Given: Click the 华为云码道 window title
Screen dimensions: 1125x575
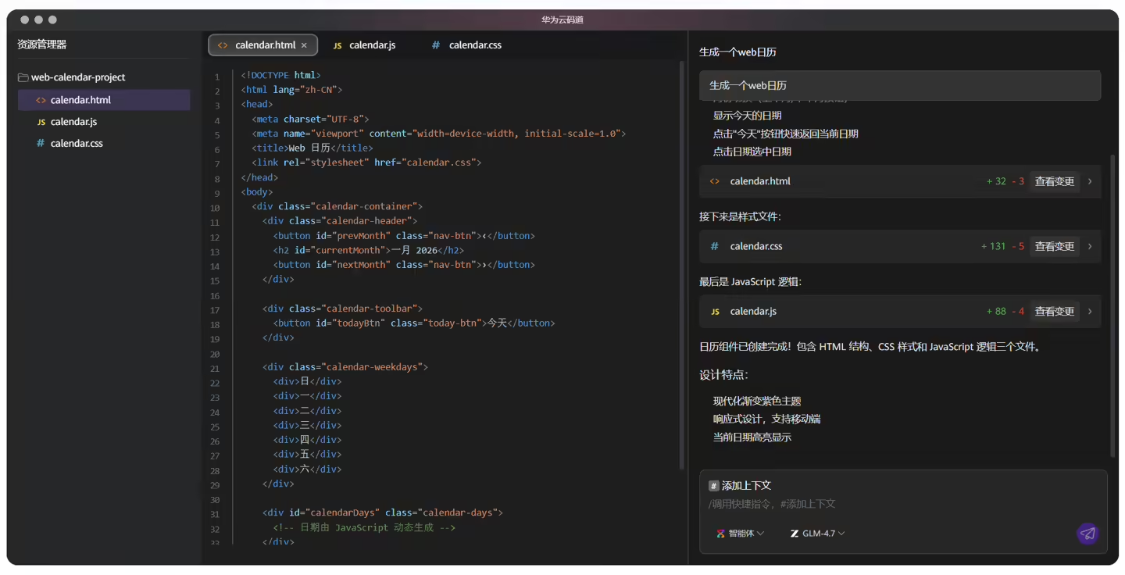Looking at the screenshot, I should pyautogui.click(x=562, y=20).
